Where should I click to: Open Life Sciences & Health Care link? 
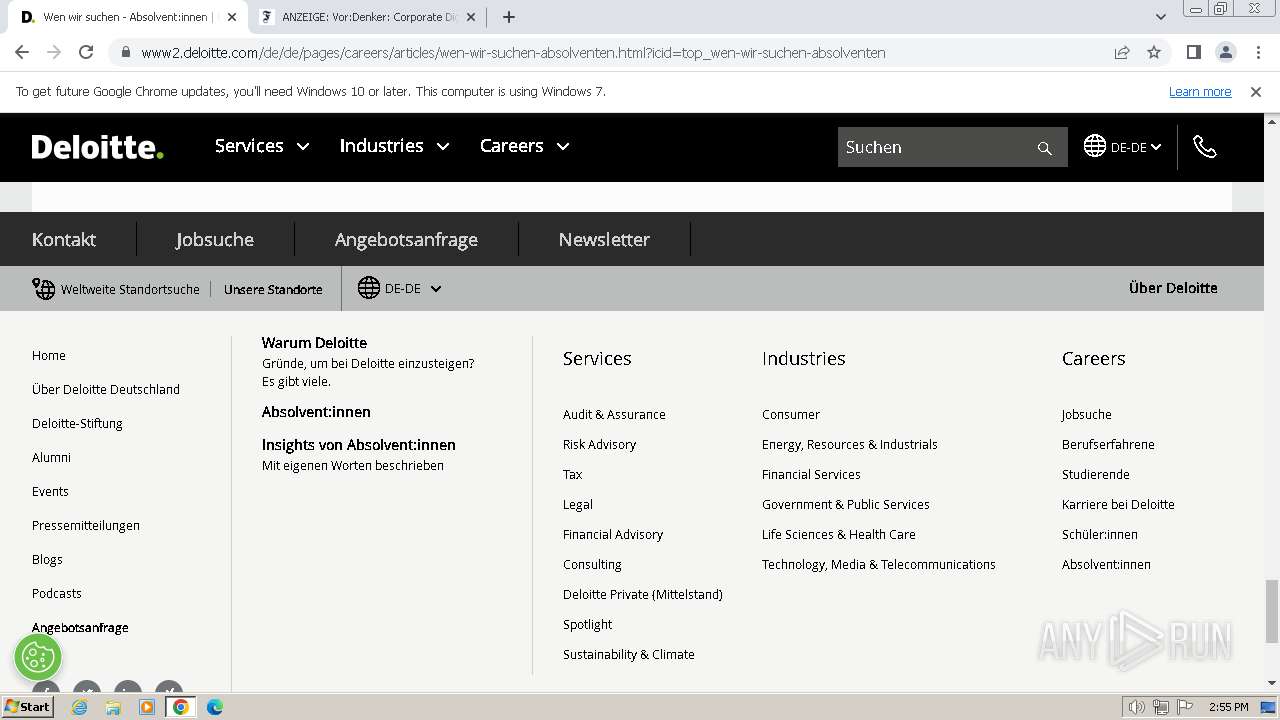(839, 534)
